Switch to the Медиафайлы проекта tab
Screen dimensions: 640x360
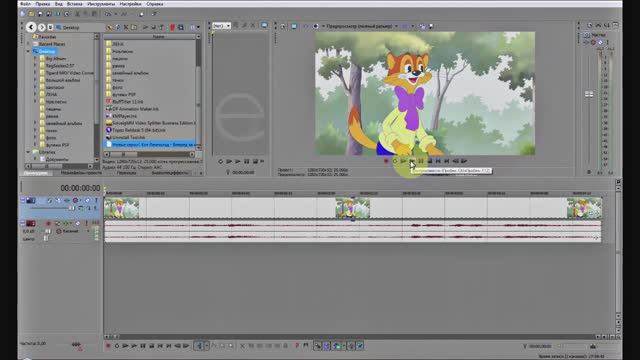coord(81,173)
